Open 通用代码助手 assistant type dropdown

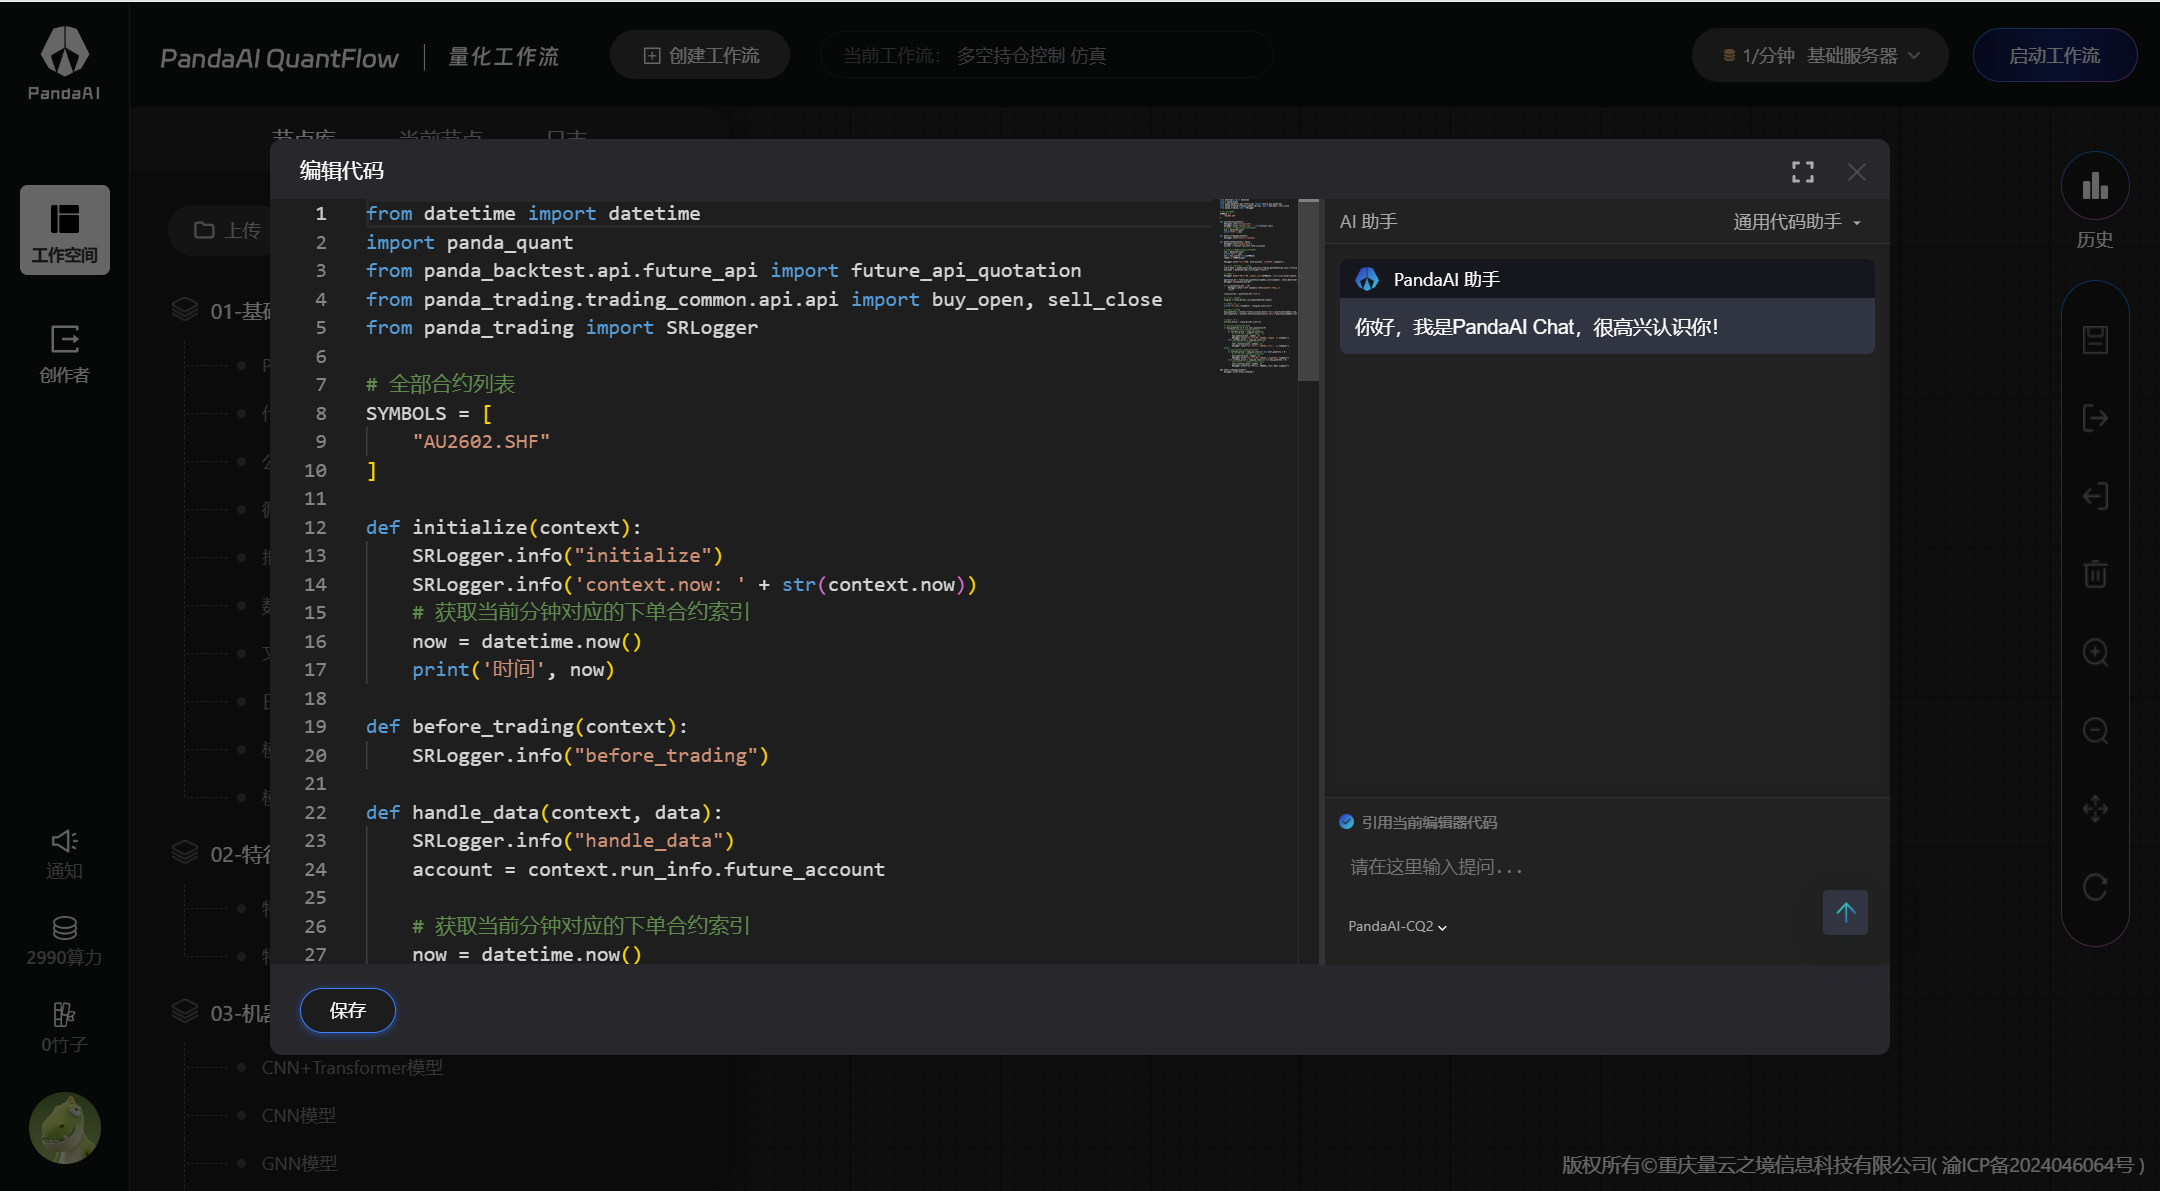point(1797,222)
